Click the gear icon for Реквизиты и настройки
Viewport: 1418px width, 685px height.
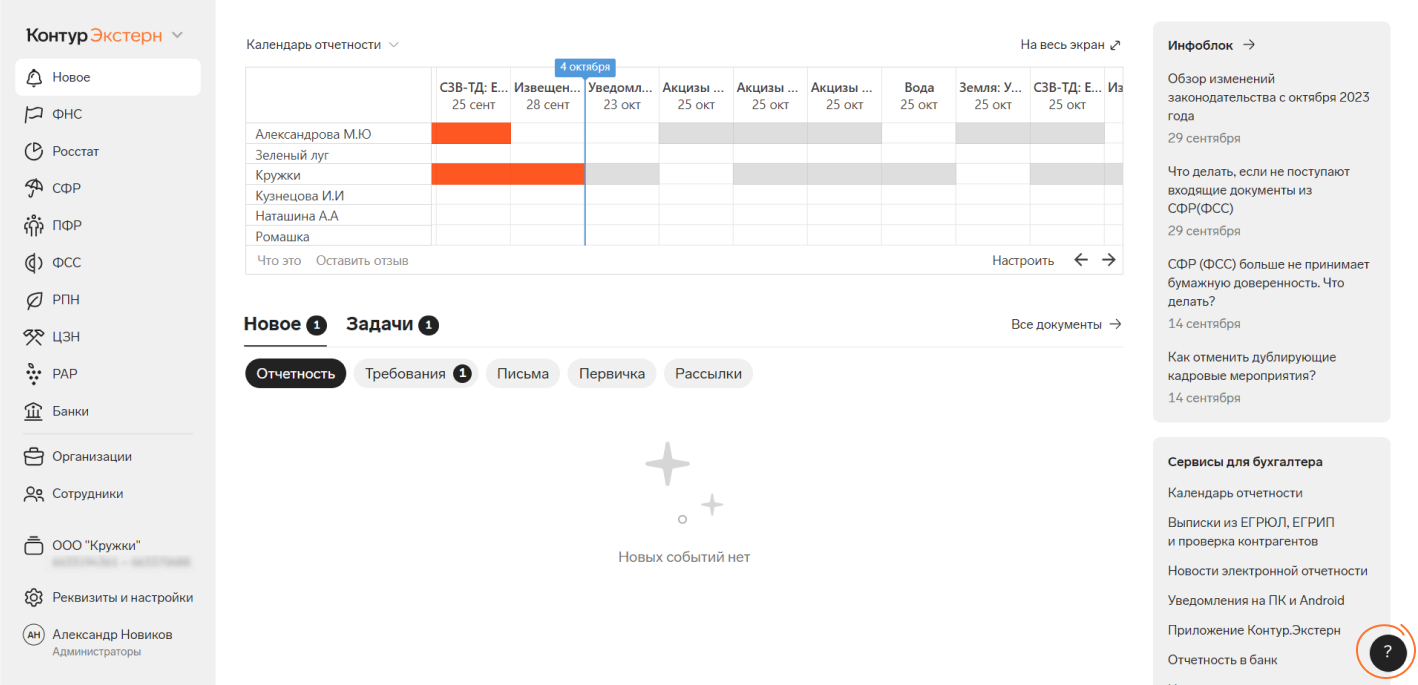pyautogui.click(x=35, y=598)
